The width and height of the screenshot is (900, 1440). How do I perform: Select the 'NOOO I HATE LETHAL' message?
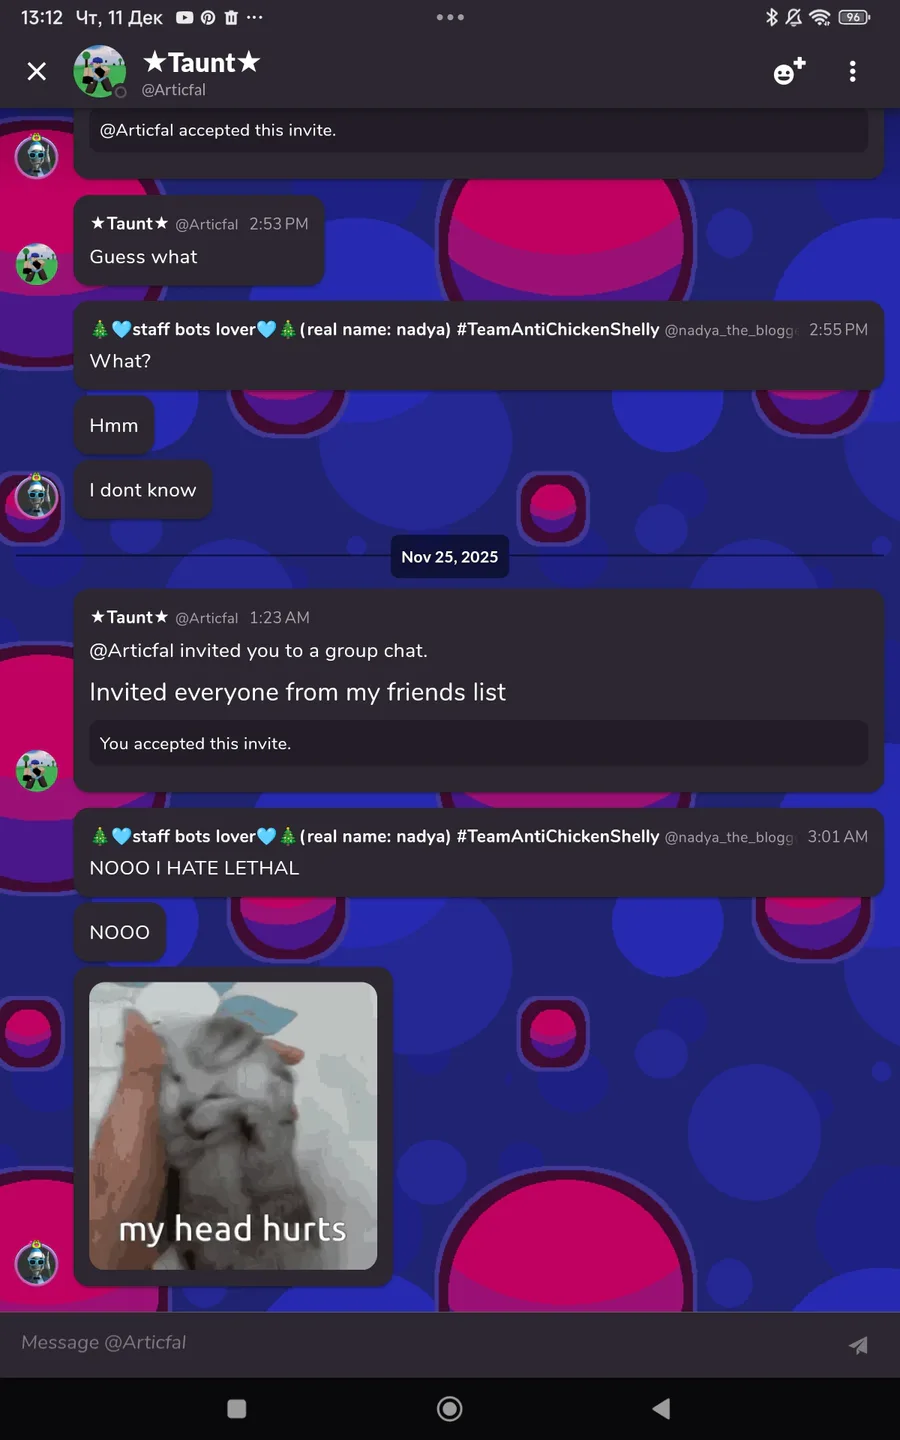479,852
